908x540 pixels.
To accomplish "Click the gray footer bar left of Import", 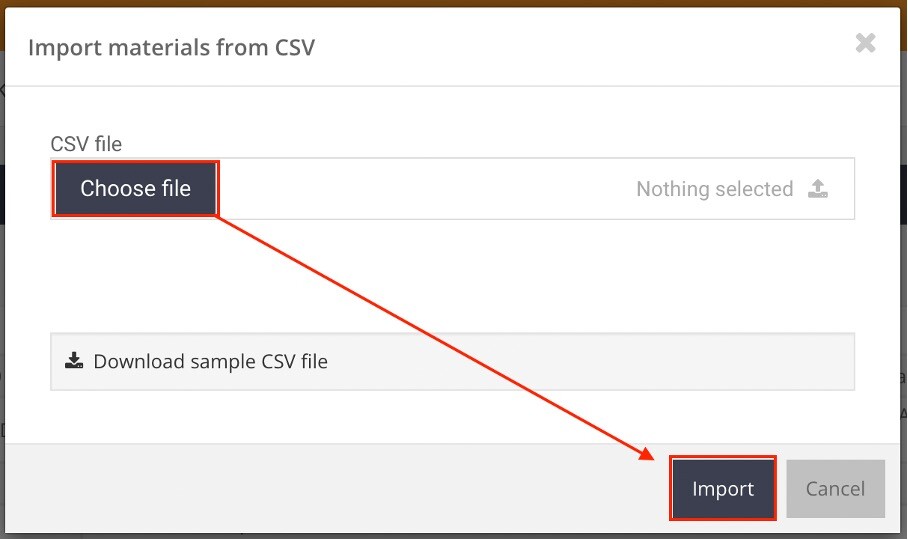I will (336, 488).
